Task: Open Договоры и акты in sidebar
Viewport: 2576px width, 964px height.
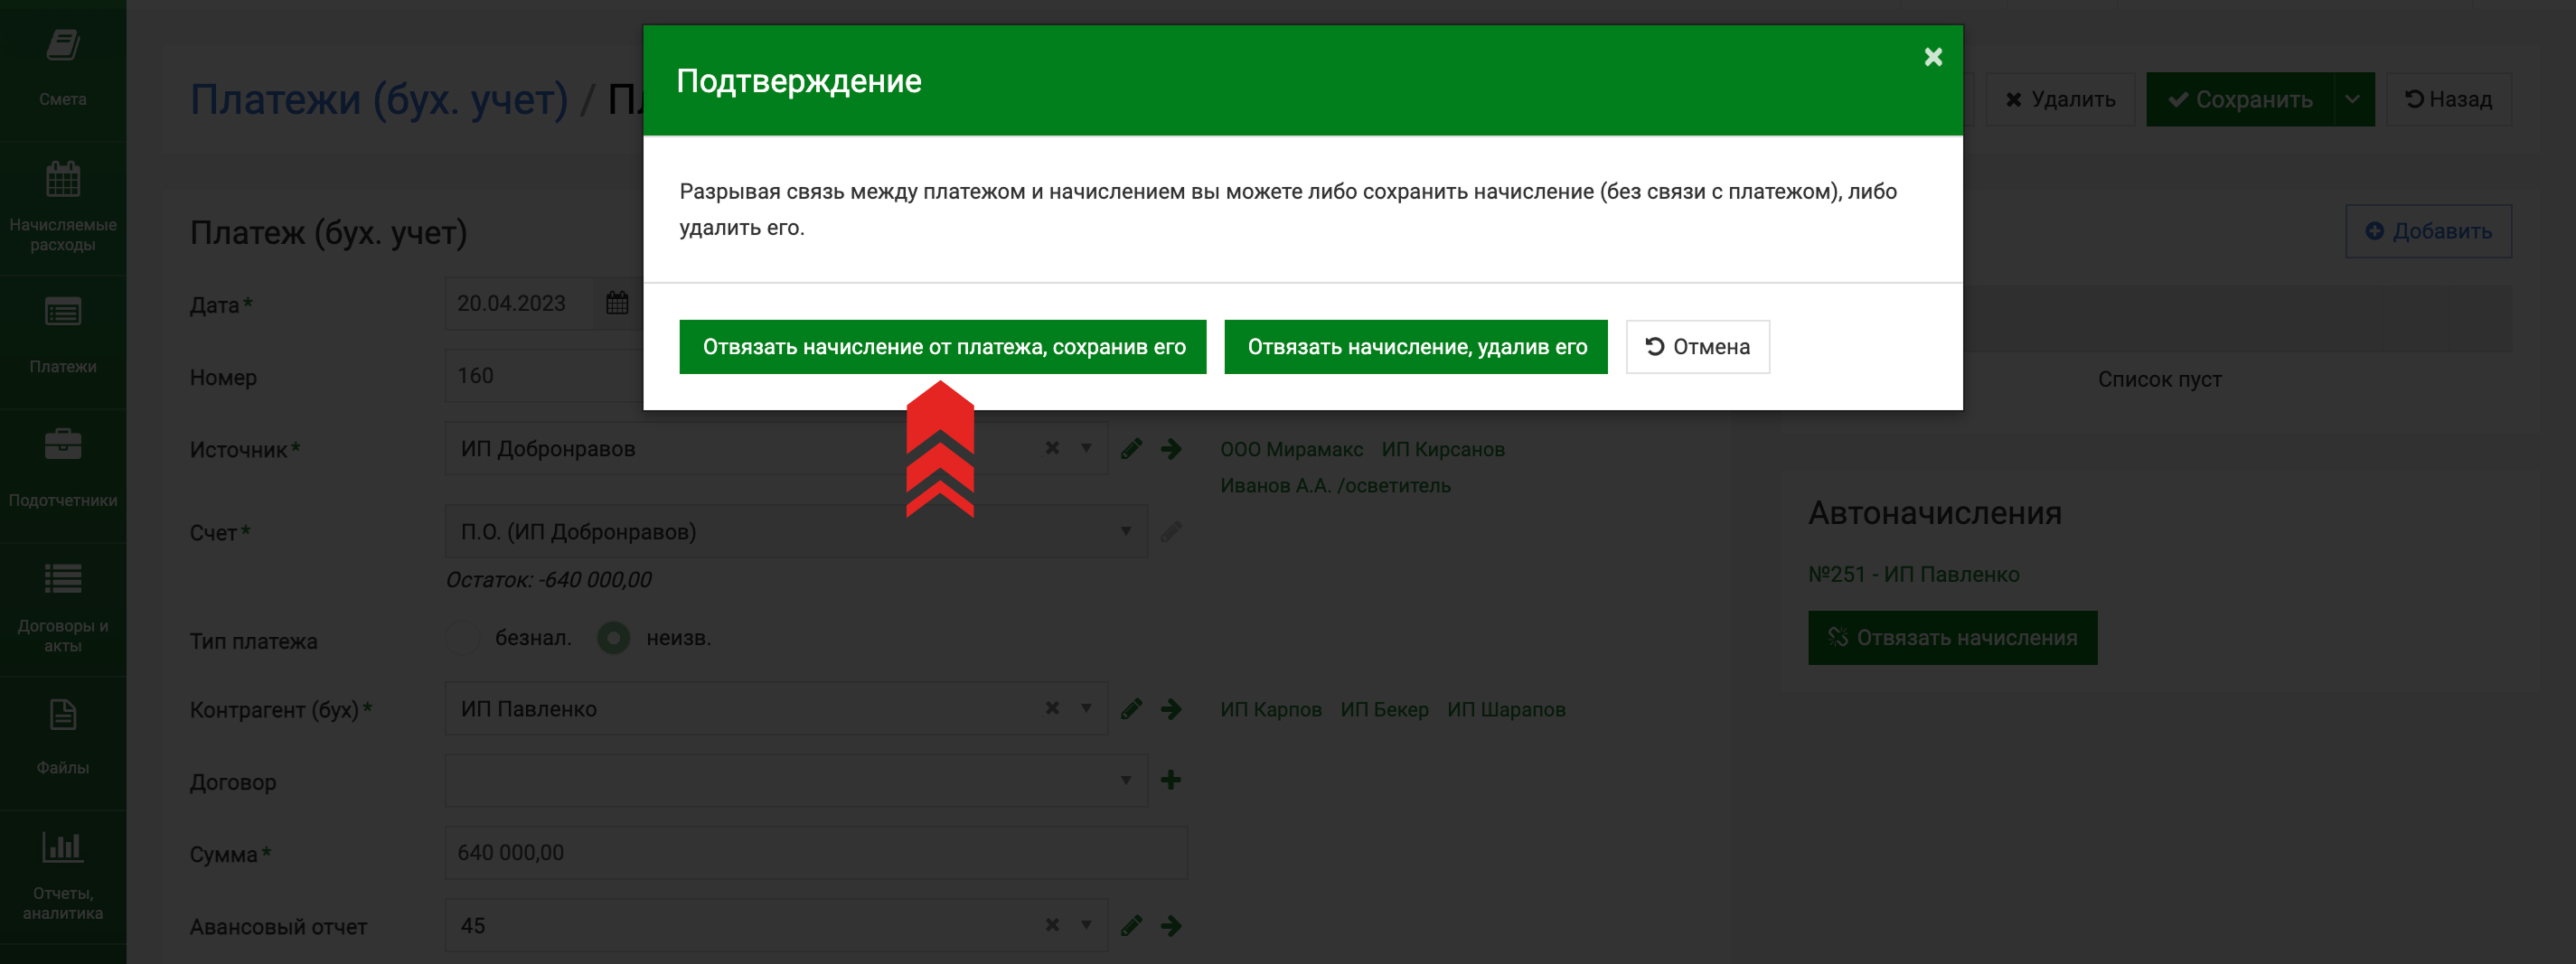Action: (63, 608)
